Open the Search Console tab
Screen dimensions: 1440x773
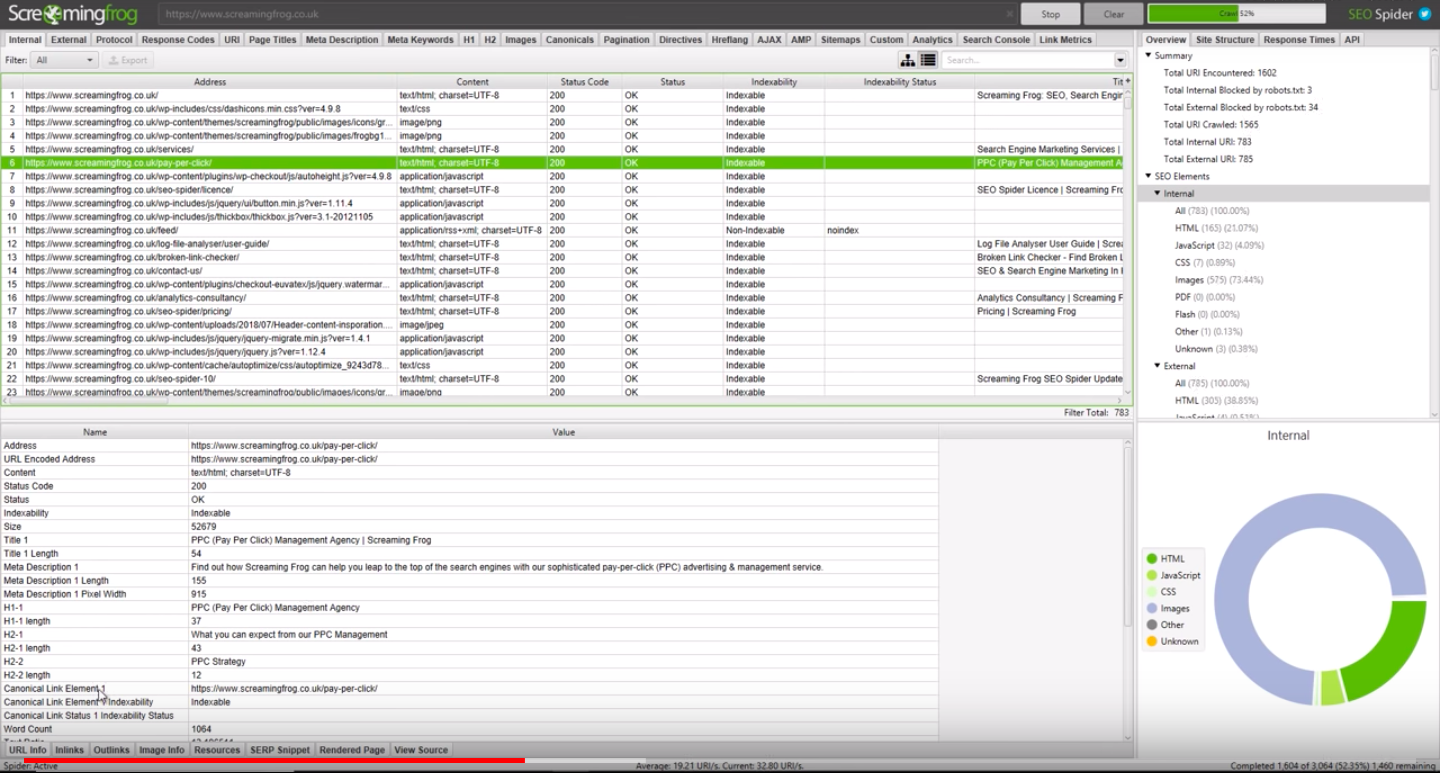(996, 40)
